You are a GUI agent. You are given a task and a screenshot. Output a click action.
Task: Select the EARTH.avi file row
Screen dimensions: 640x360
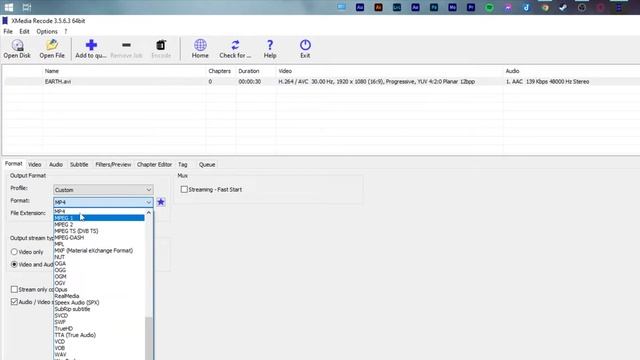coord(322,82)
